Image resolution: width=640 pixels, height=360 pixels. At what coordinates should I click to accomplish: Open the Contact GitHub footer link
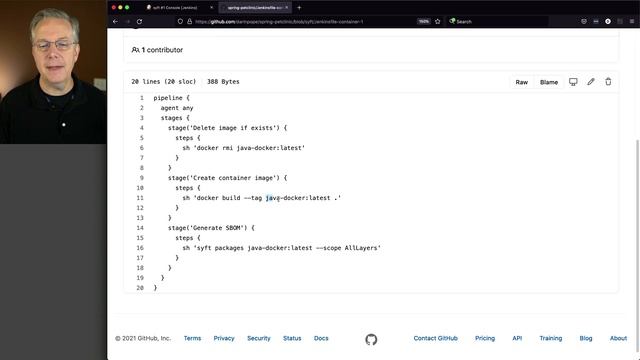point(436,338)
